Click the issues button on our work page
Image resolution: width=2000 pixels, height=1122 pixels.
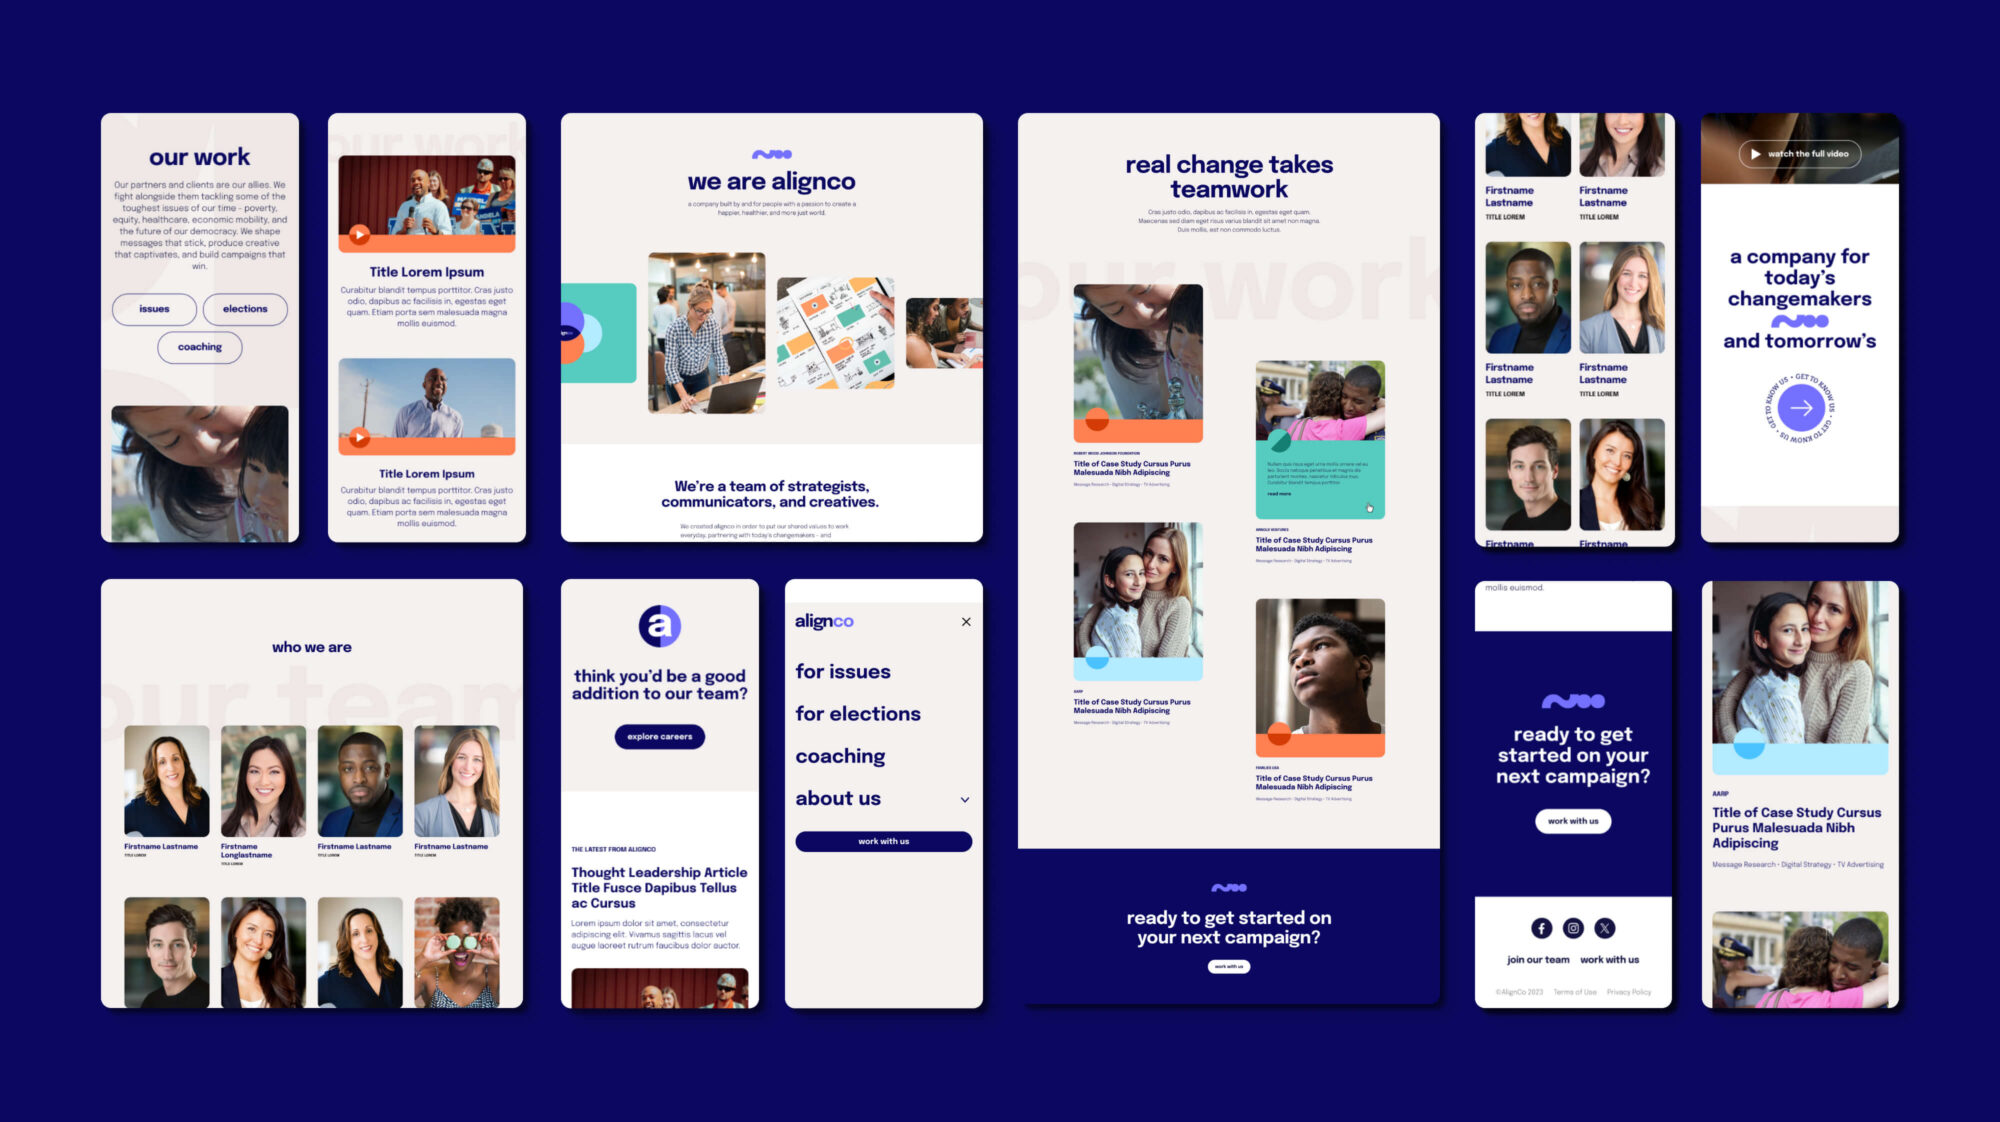(152, 309)
